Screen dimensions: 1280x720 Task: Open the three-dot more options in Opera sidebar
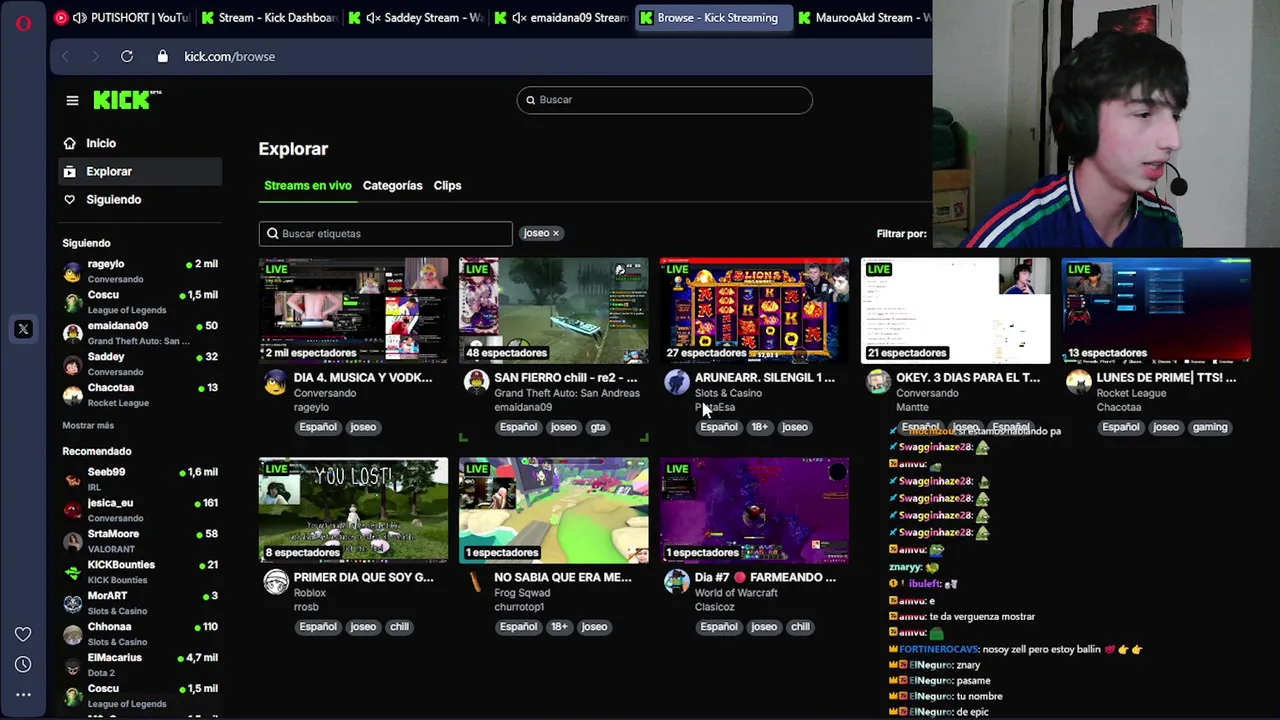point(23,694)
